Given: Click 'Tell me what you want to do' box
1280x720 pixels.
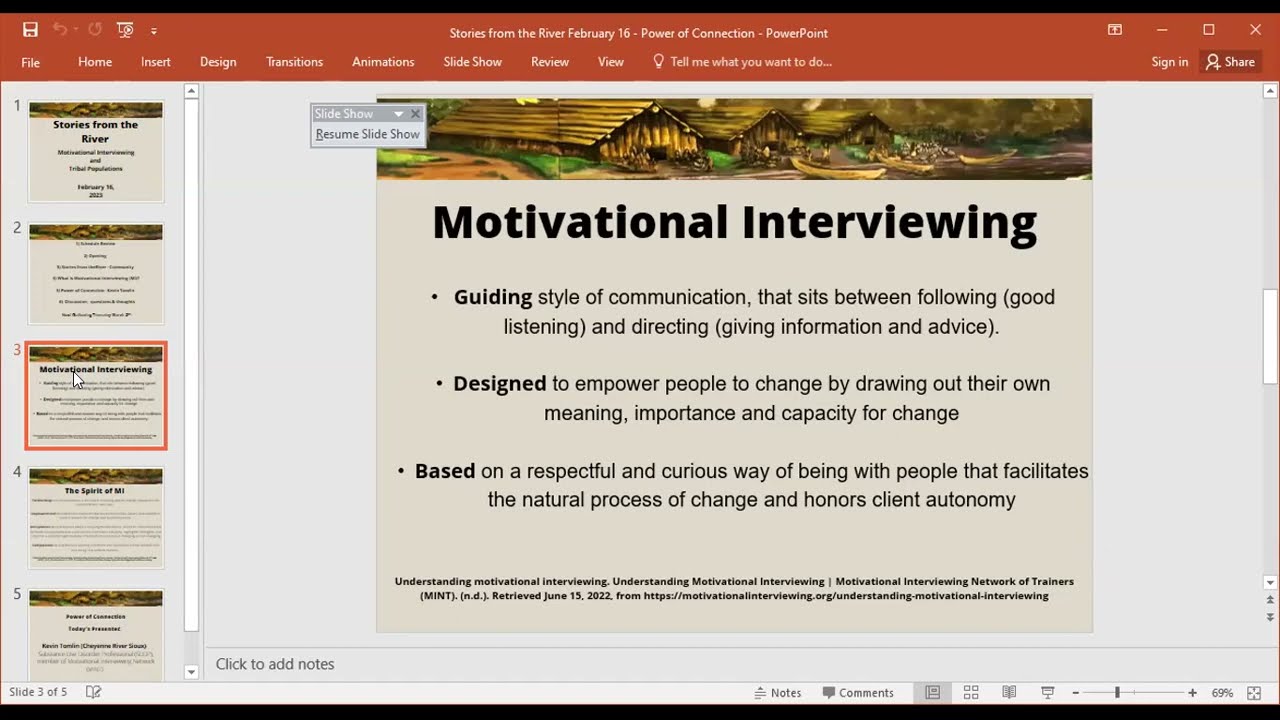Looking at the screenshot, I should click(751, 62).
